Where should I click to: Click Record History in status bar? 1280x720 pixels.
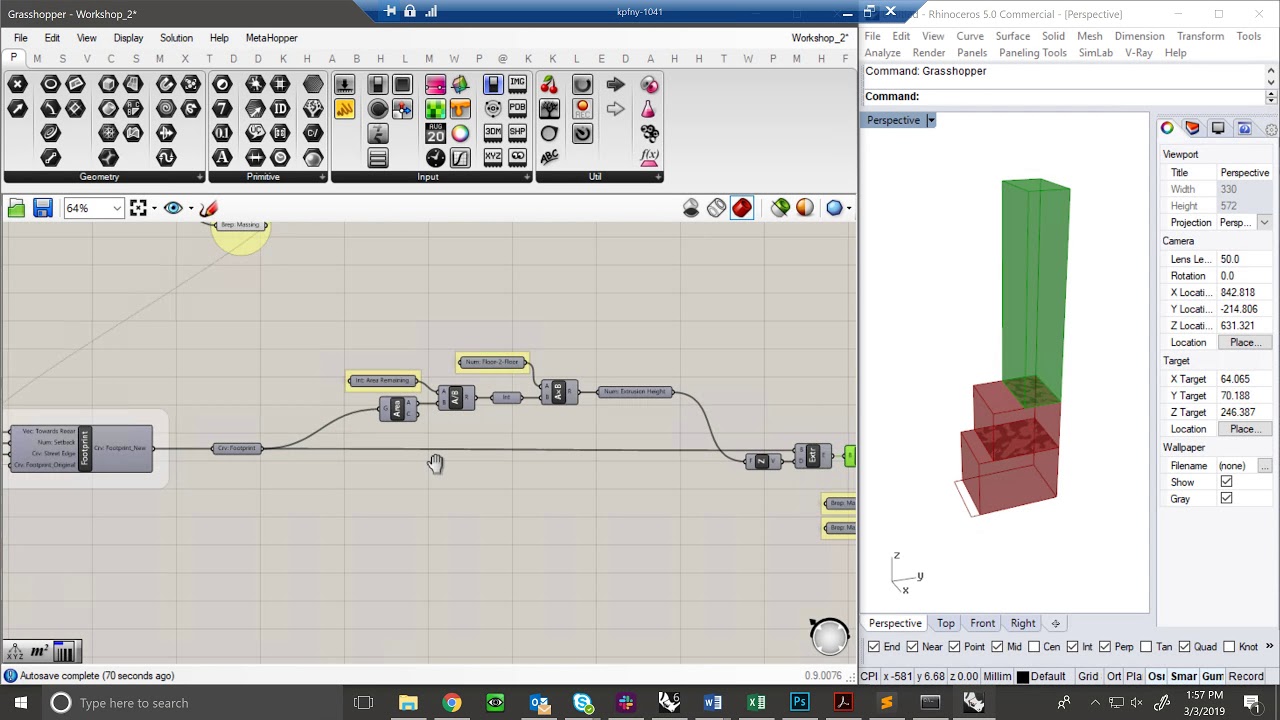[1246, 677]
